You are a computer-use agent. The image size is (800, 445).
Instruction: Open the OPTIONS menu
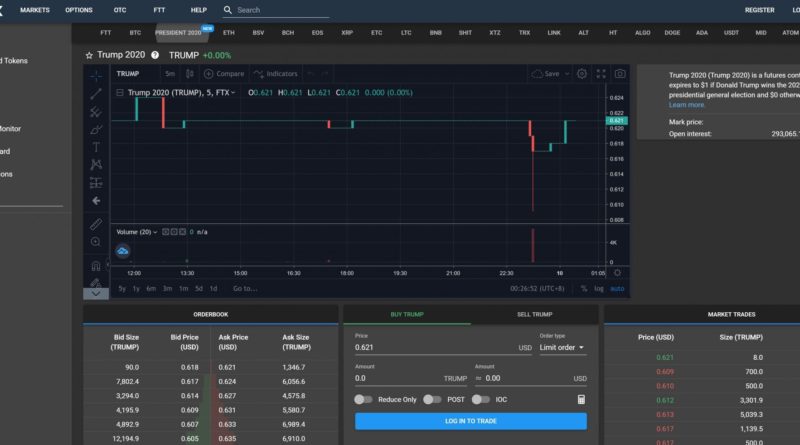pos(79,10)
